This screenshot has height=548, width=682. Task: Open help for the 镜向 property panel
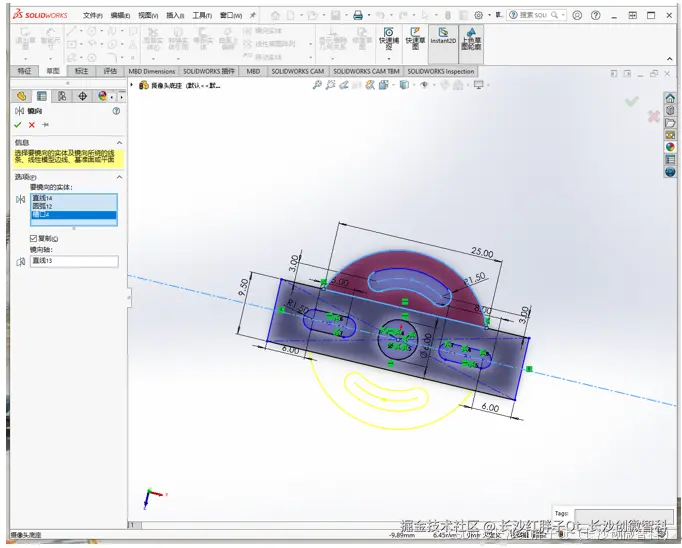[x=116, y=111]
